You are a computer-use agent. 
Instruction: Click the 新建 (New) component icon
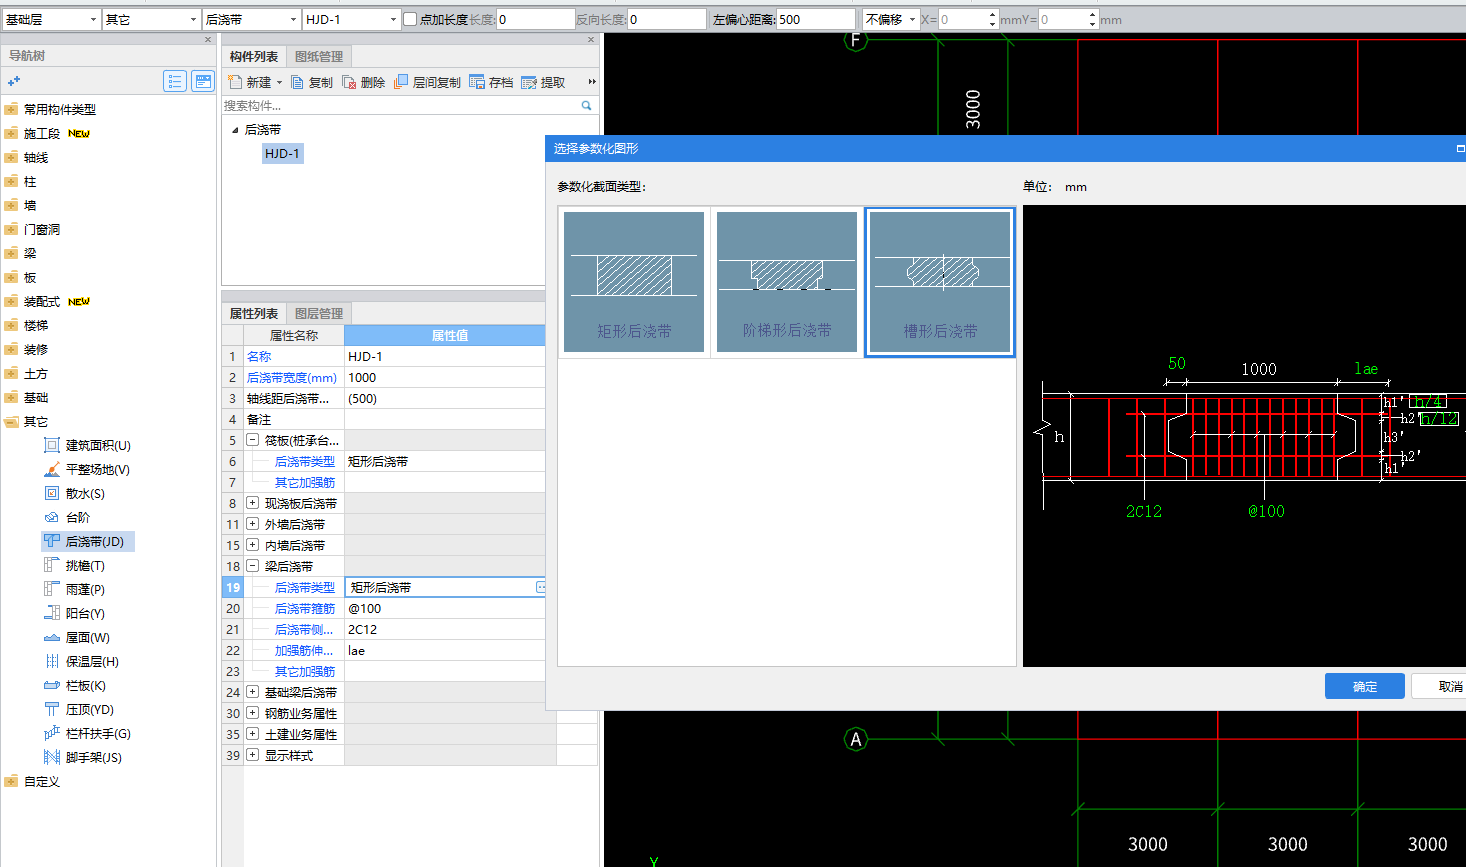tap(236, 82)
